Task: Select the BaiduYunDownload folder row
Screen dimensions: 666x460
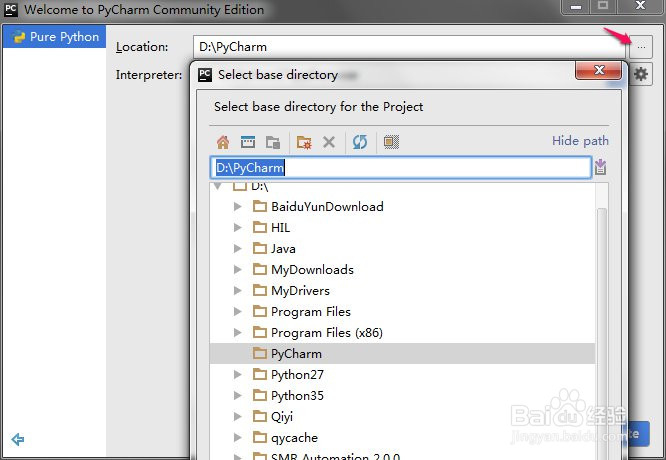Action: [x=403, y=206]
